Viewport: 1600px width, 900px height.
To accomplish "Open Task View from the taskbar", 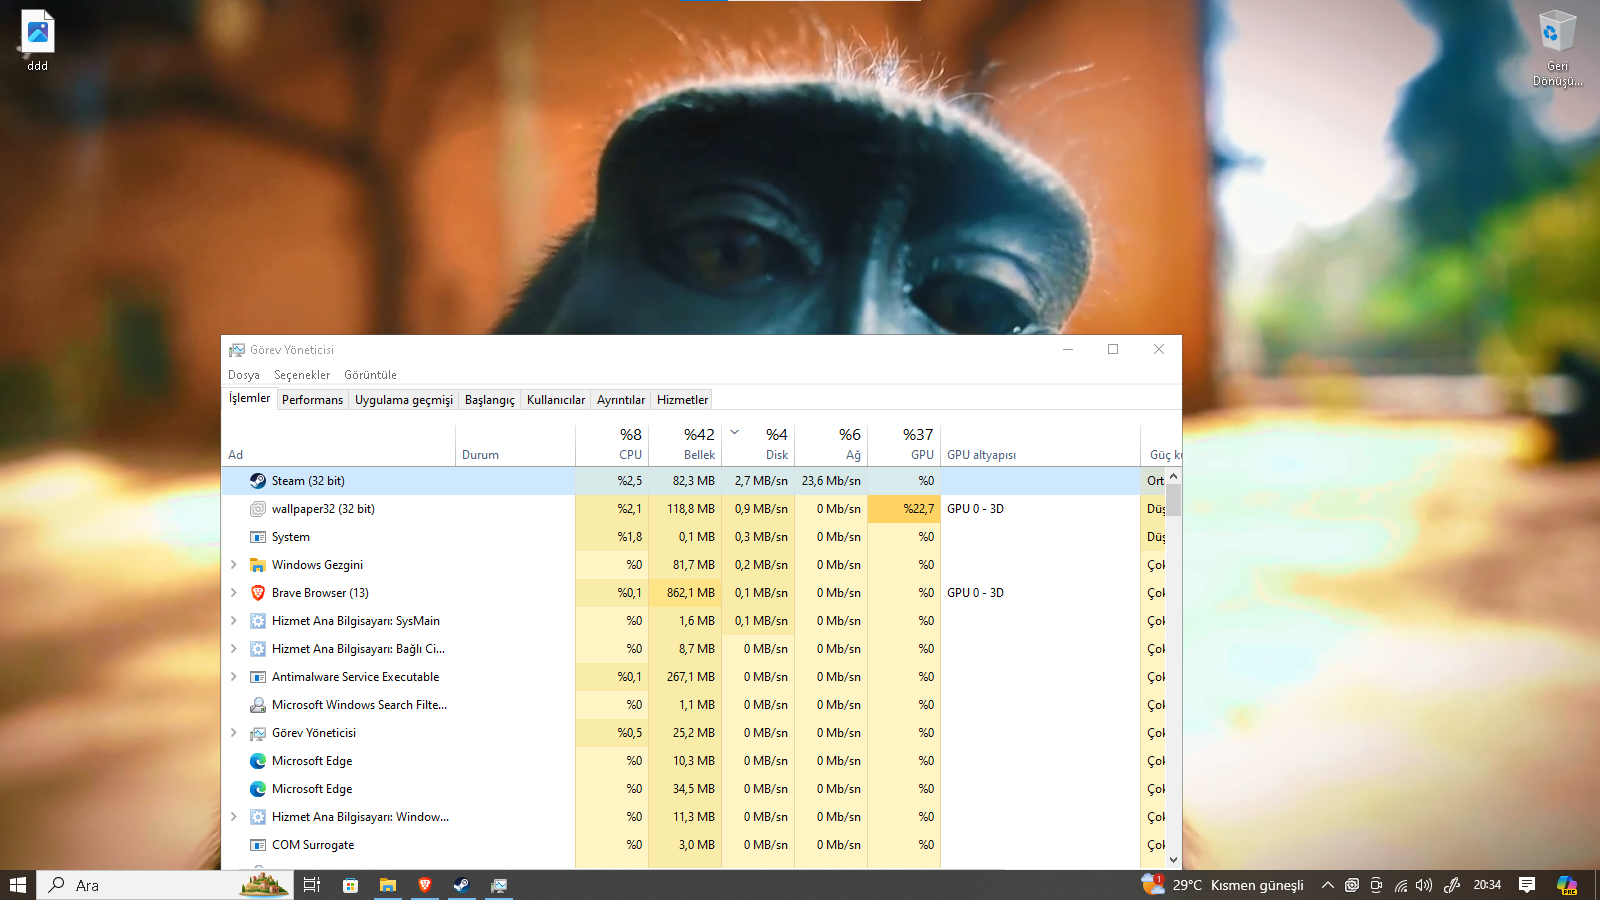I will pyautogui.click(x=312, y=885).
